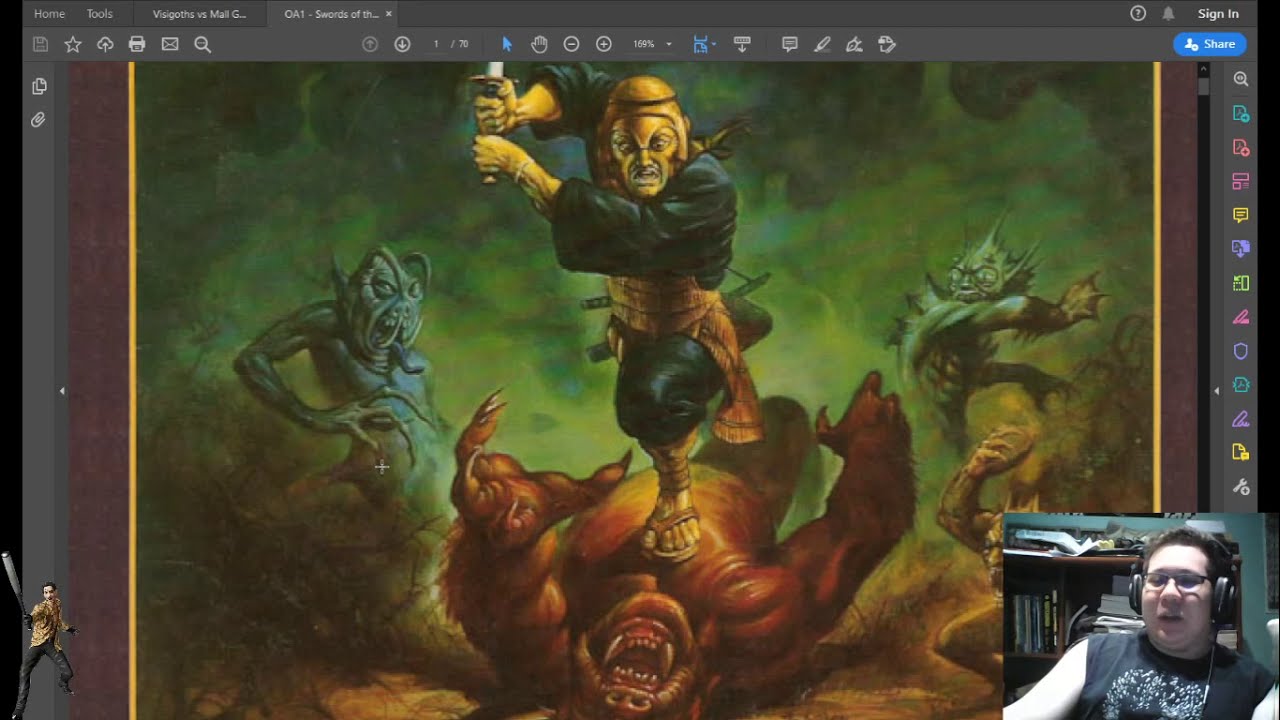Zoom out with the minus button
Screen dimensions: 1280x720
(571, 44)
